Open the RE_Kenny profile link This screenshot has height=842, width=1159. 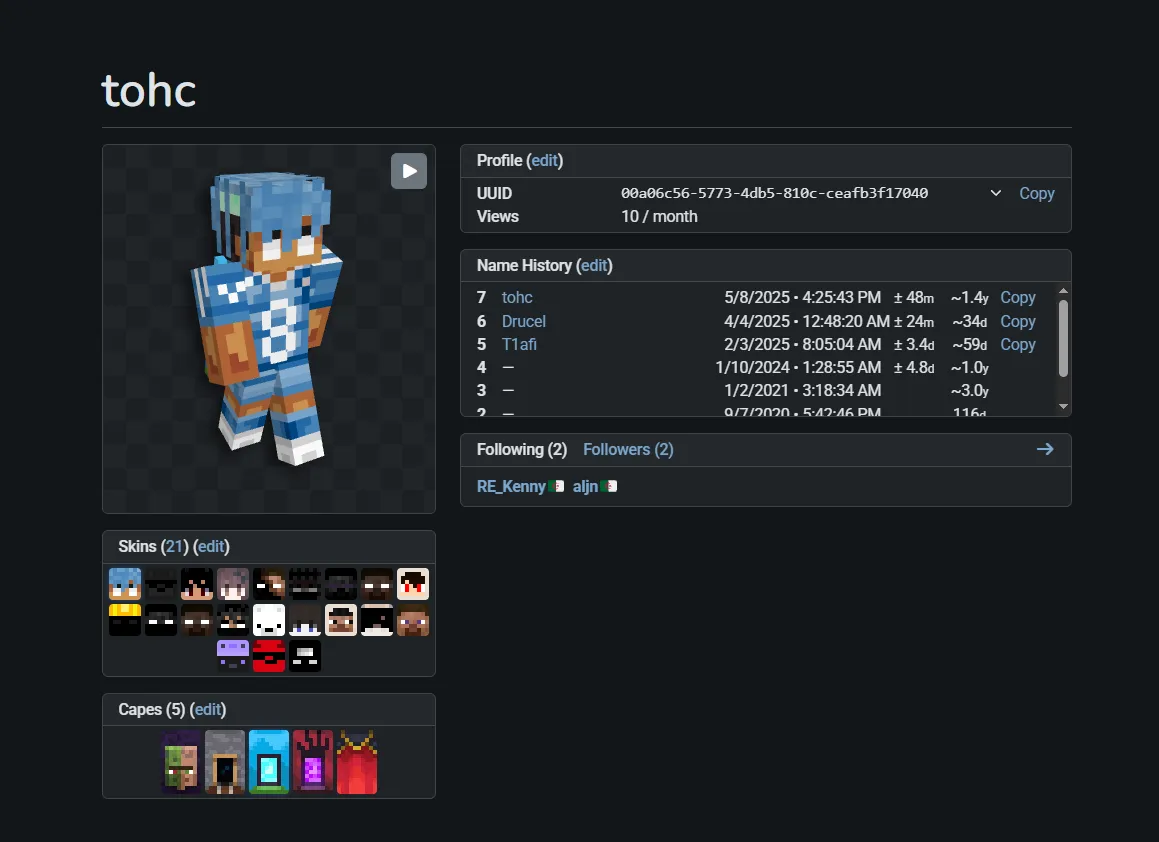[511, 486]
